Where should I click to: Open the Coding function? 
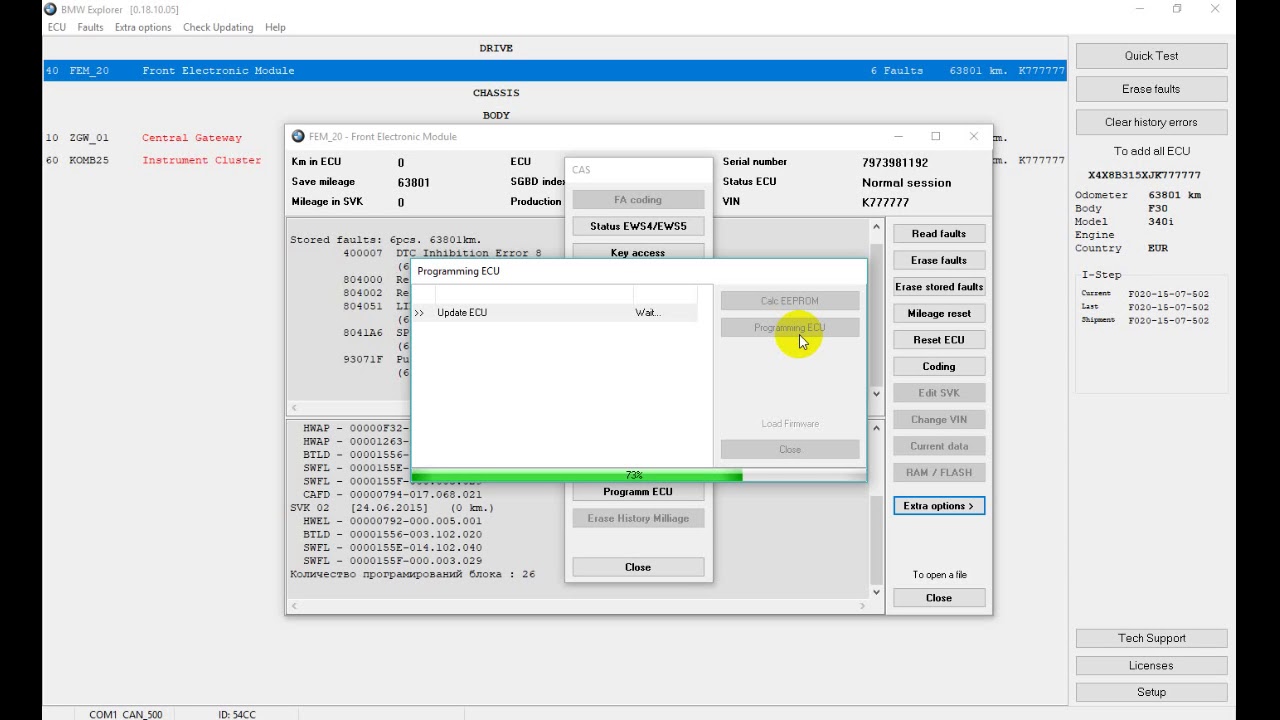939,366
